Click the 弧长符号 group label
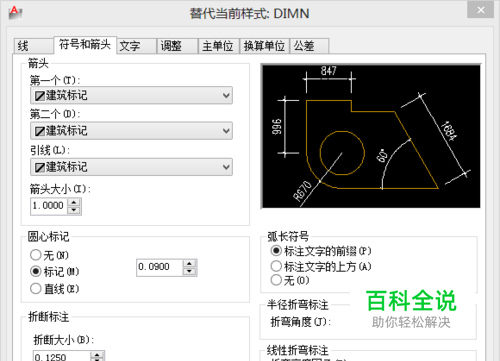This screenshot has width=500, height=361. pyautogui.click(x=288, y=236)
